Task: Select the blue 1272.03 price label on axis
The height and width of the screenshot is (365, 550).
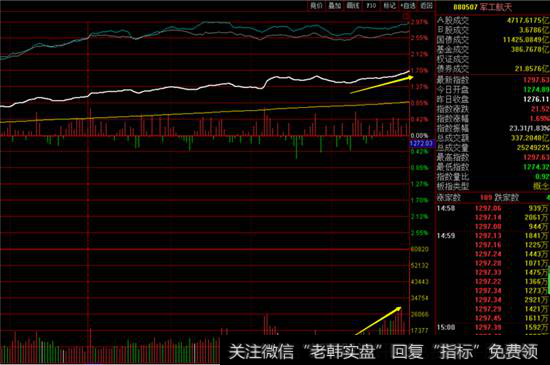Action: click(x=422, y=143)
